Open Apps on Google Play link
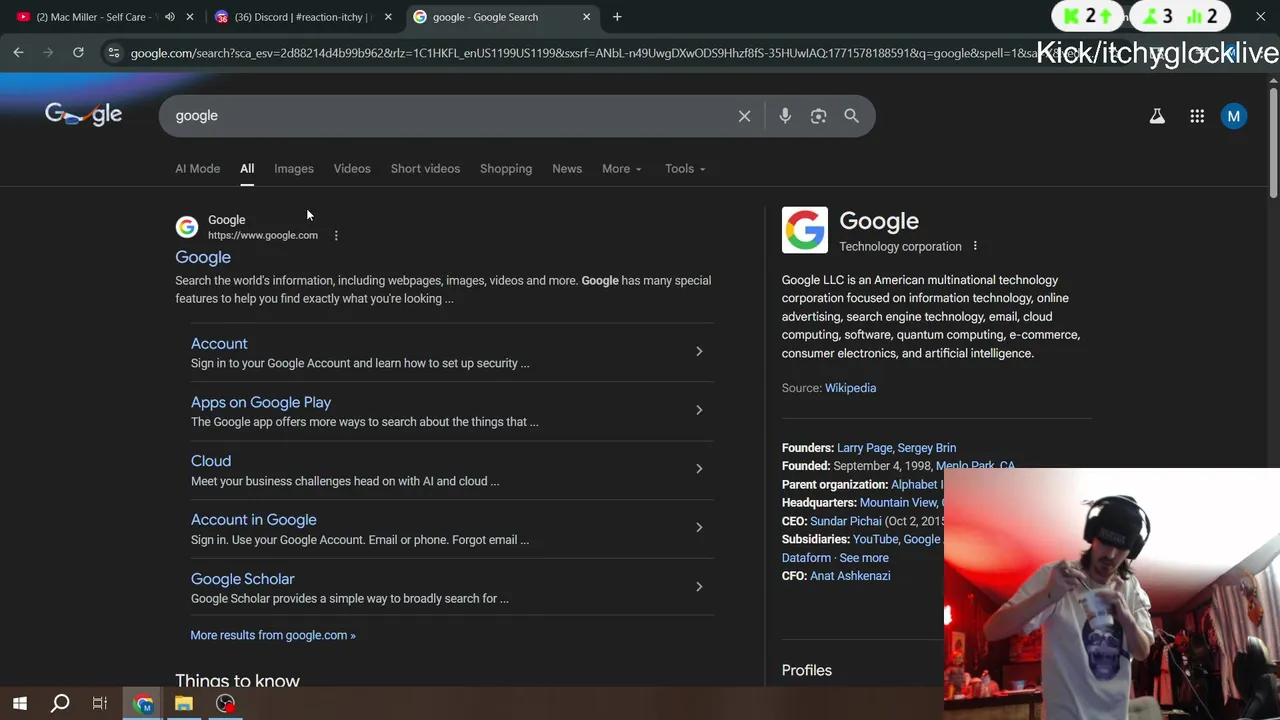 click(261, 402)
